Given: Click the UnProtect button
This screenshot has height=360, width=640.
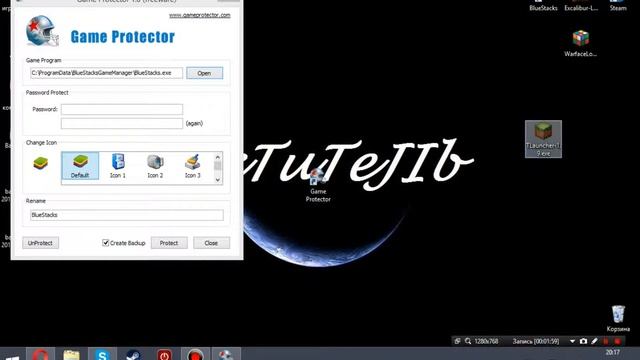Looking at the screenshot, I should coord(40,243).
